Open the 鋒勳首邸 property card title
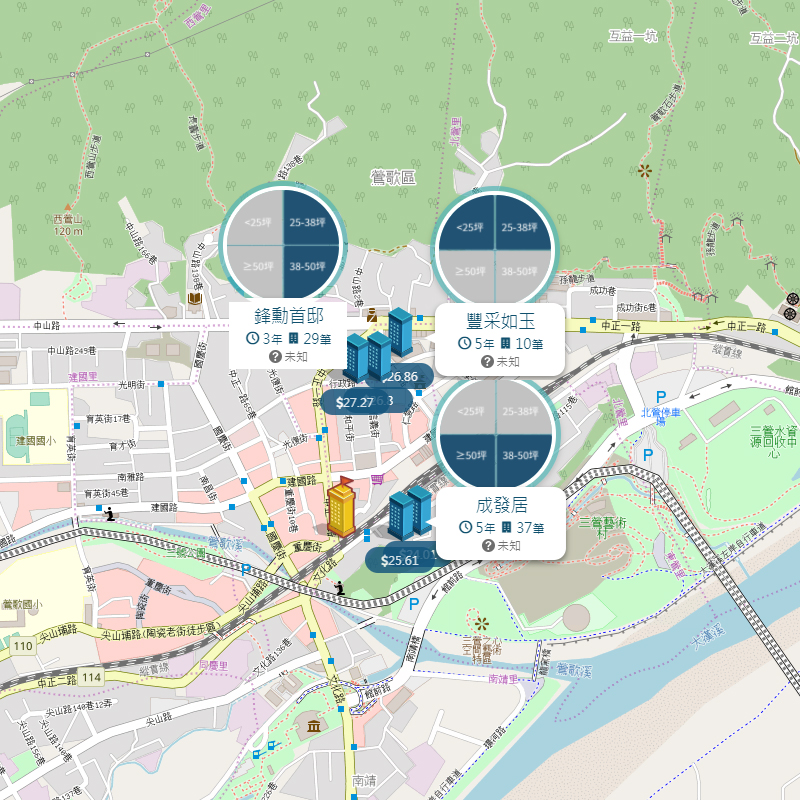This screenshot has width=800, height=800. [x=289, y=316]
